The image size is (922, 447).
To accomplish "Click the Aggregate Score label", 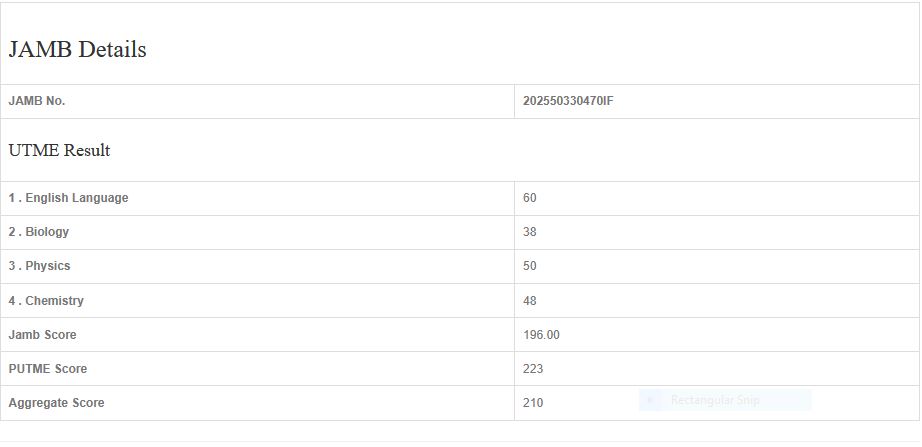I will pyautogui.click(x=56, y=403).
